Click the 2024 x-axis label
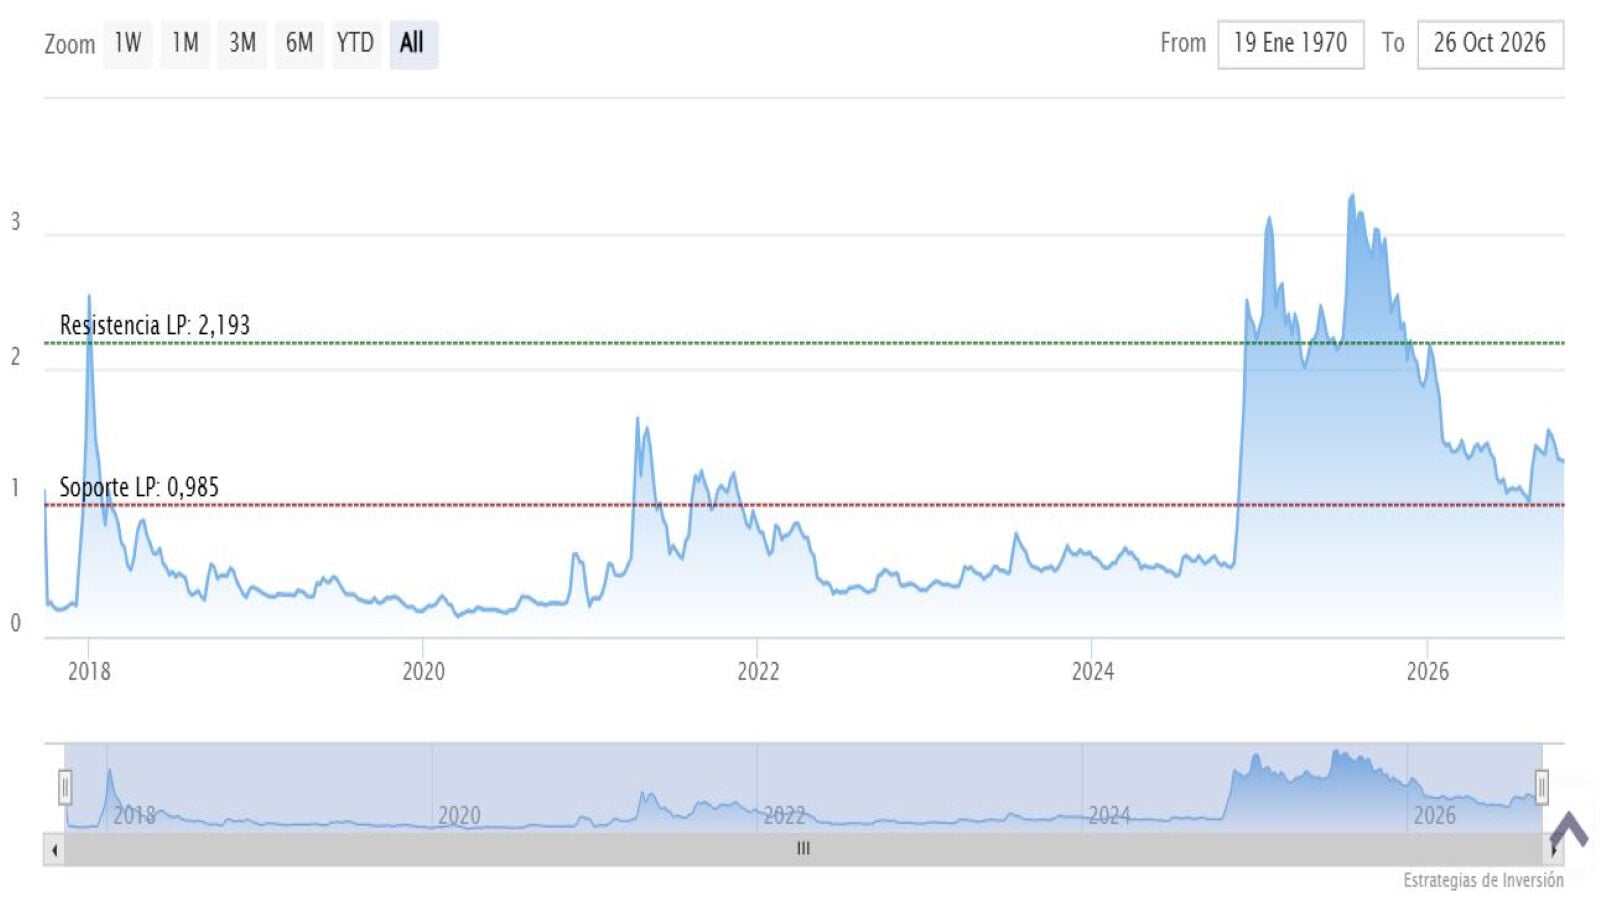 coord(1092,671)
